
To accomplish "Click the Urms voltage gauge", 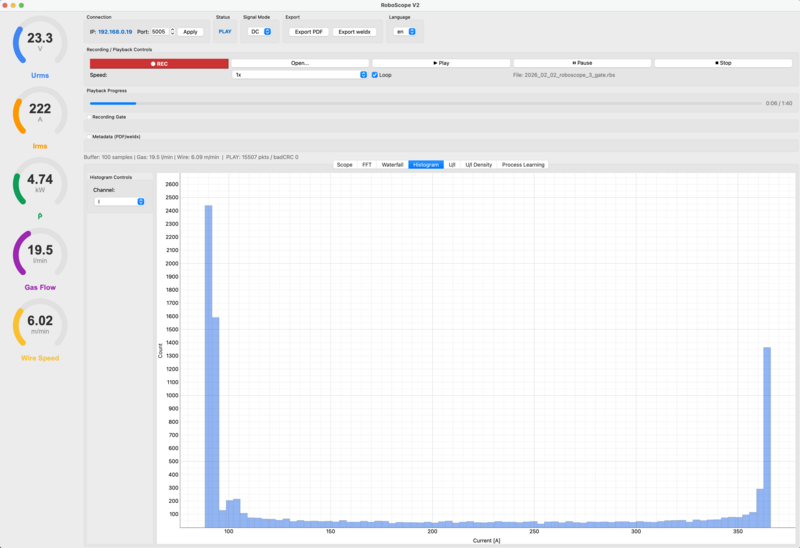I will pyautogui.click(x=41, y=46).
